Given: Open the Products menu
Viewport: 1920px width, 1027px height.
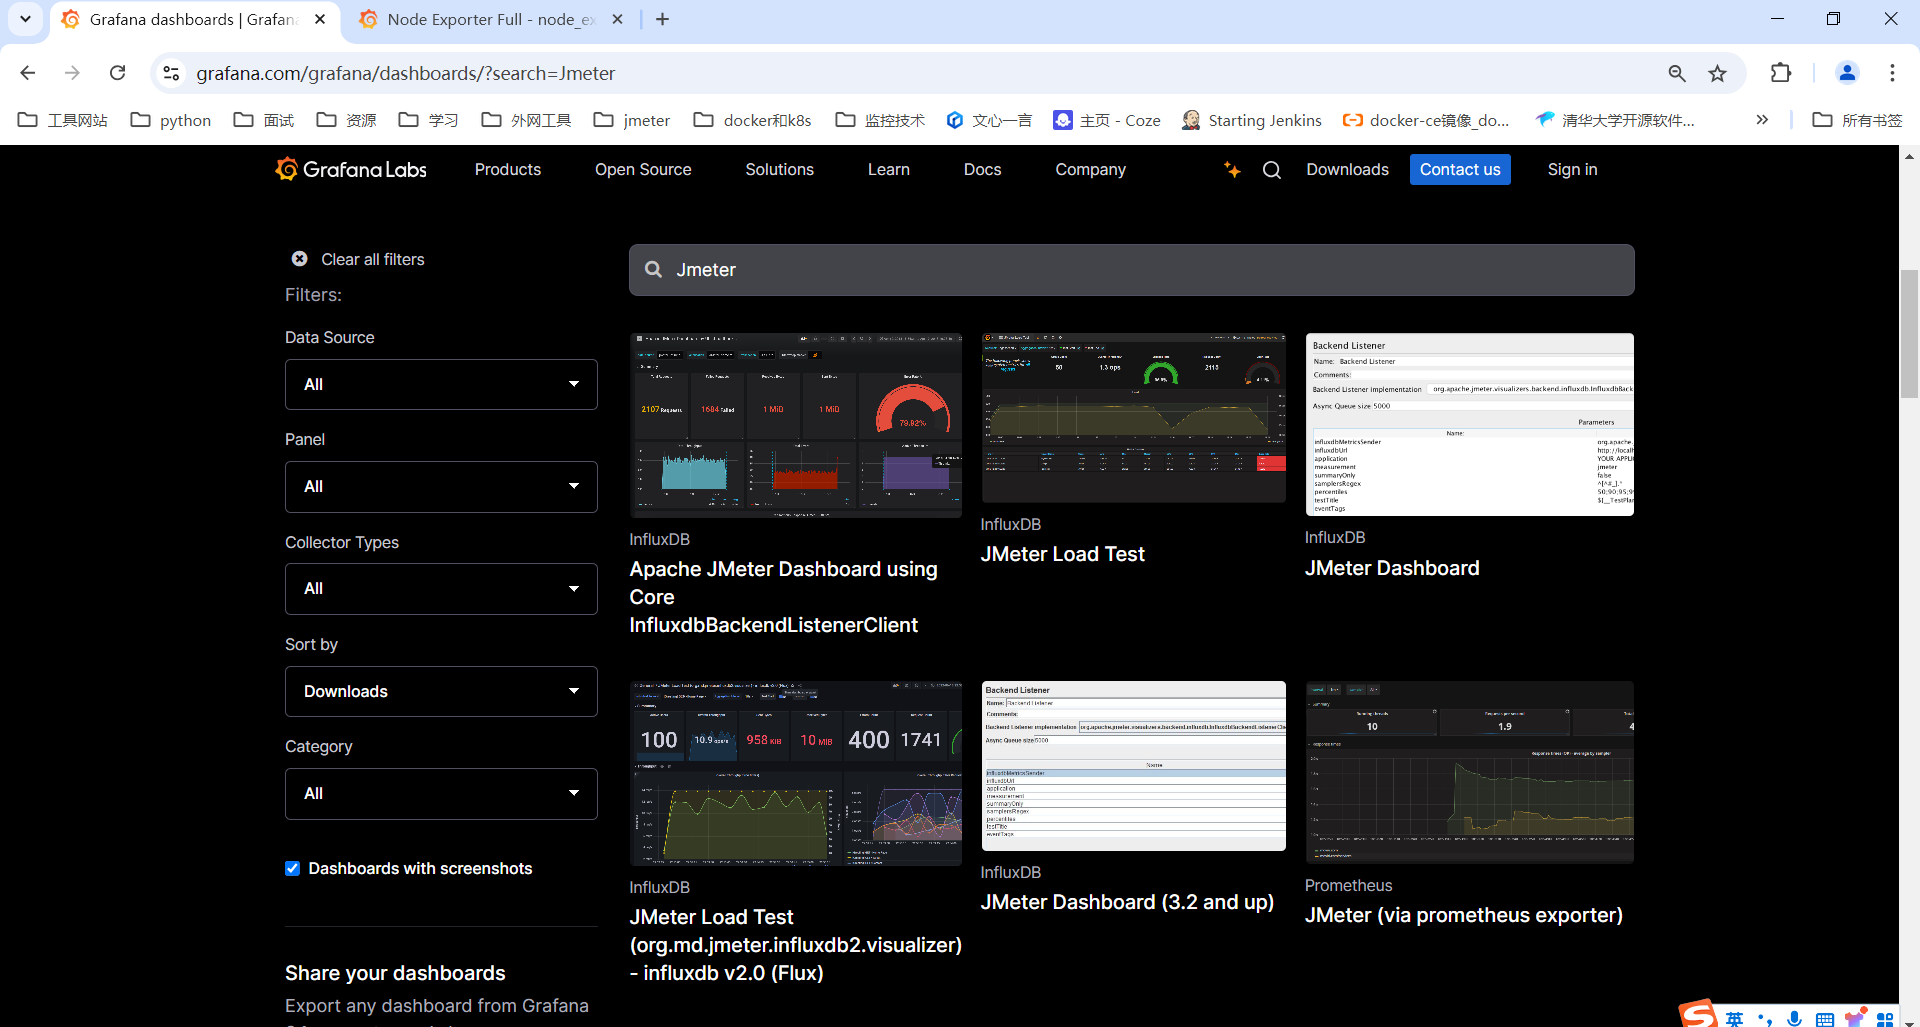Looking at the screenshot, I should tap(508, 169).
